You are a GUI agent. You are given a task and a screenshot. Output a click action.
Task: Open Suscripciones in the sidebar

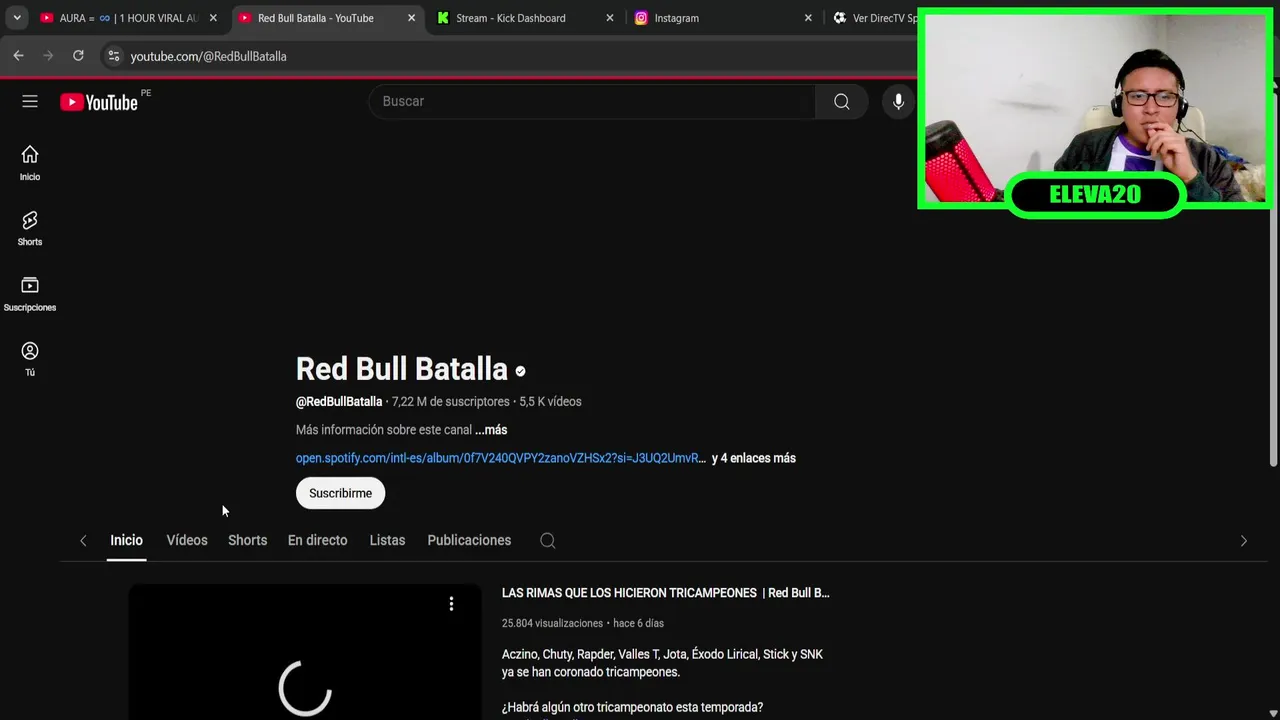[x=30, y=294]
